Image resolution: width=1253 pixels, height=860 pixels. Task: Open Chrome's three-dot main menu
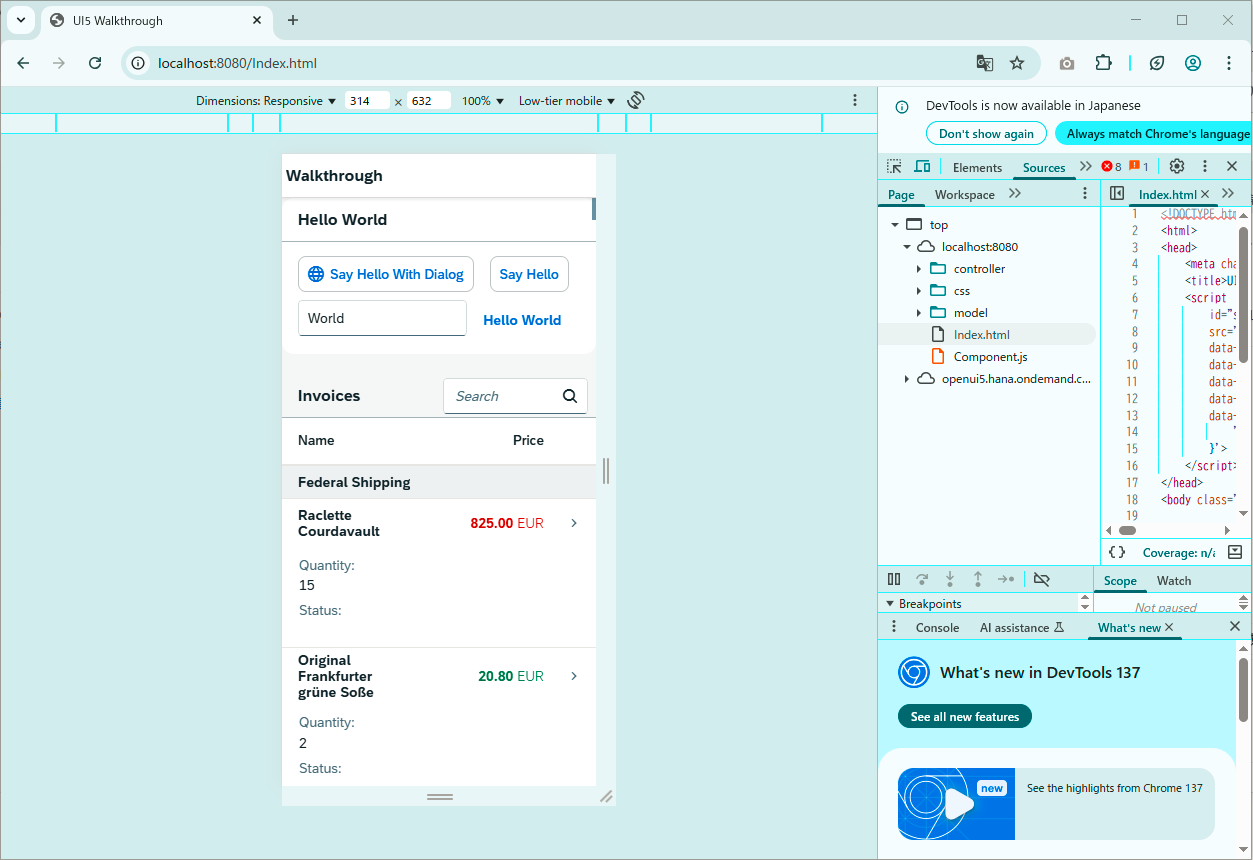(1229, 63)
